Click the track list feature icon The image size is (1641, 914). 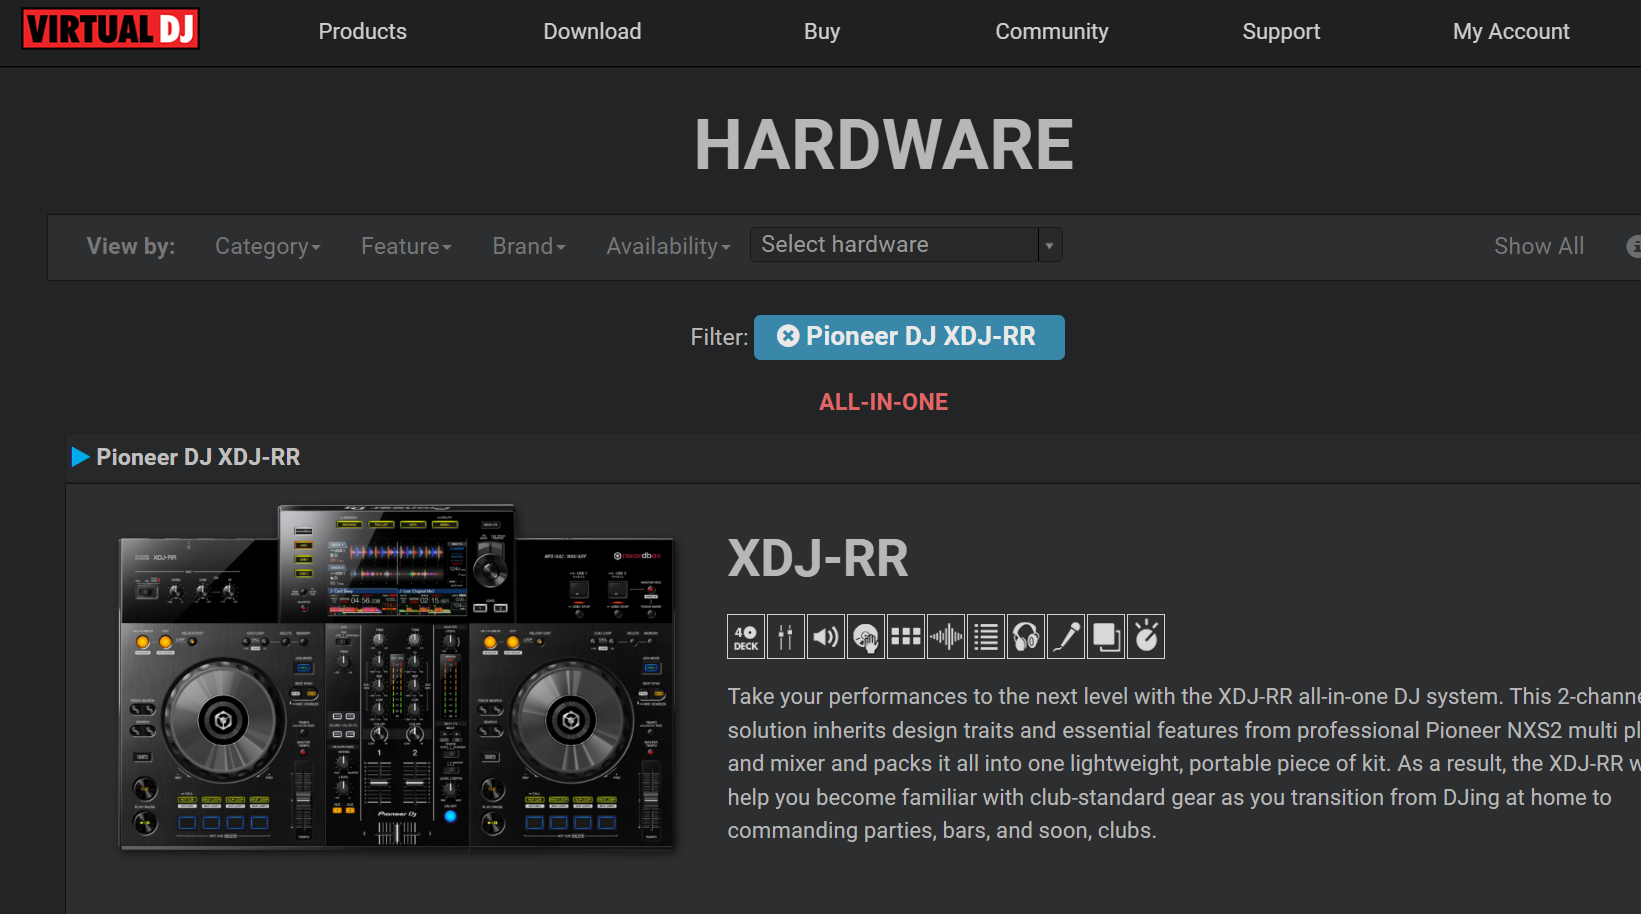click(x=986, y=637)
